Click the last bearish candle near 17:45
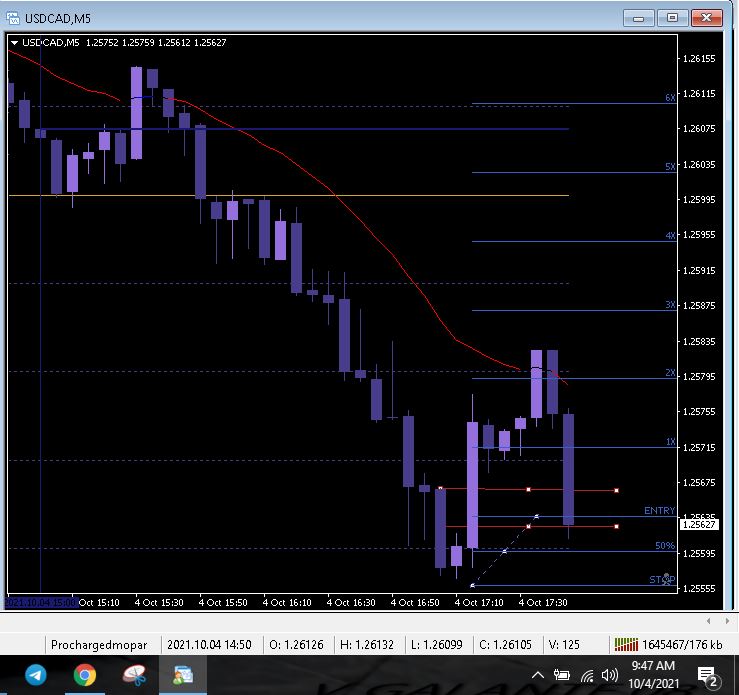739x695 pixels. (x=568, y=469)
